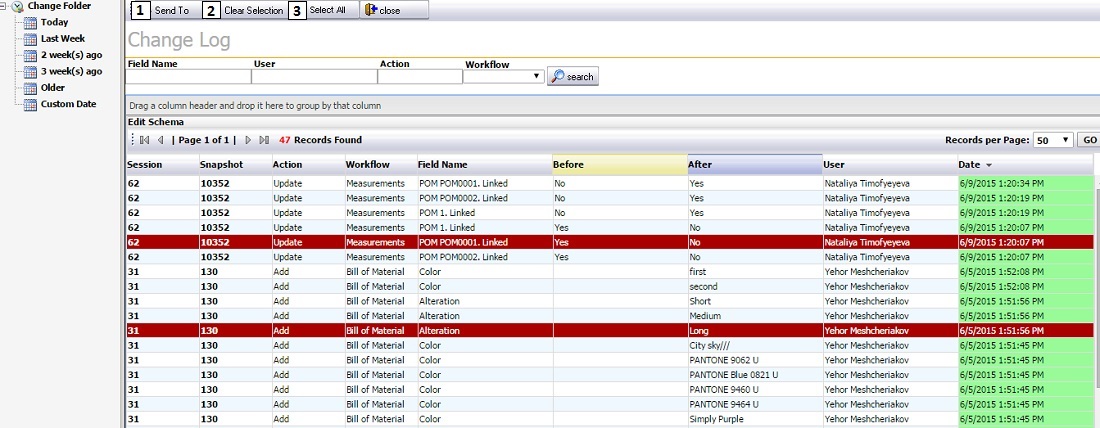Viewport: 1100px width, 428px height.
Task: Sort by the After column header
Action: [756, 165]
